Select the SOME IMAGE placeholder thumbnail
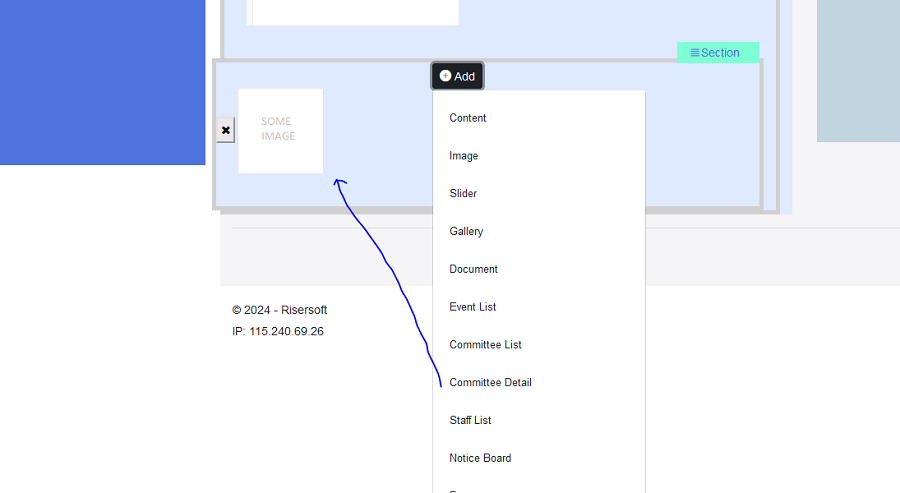 tap(281, 131)
